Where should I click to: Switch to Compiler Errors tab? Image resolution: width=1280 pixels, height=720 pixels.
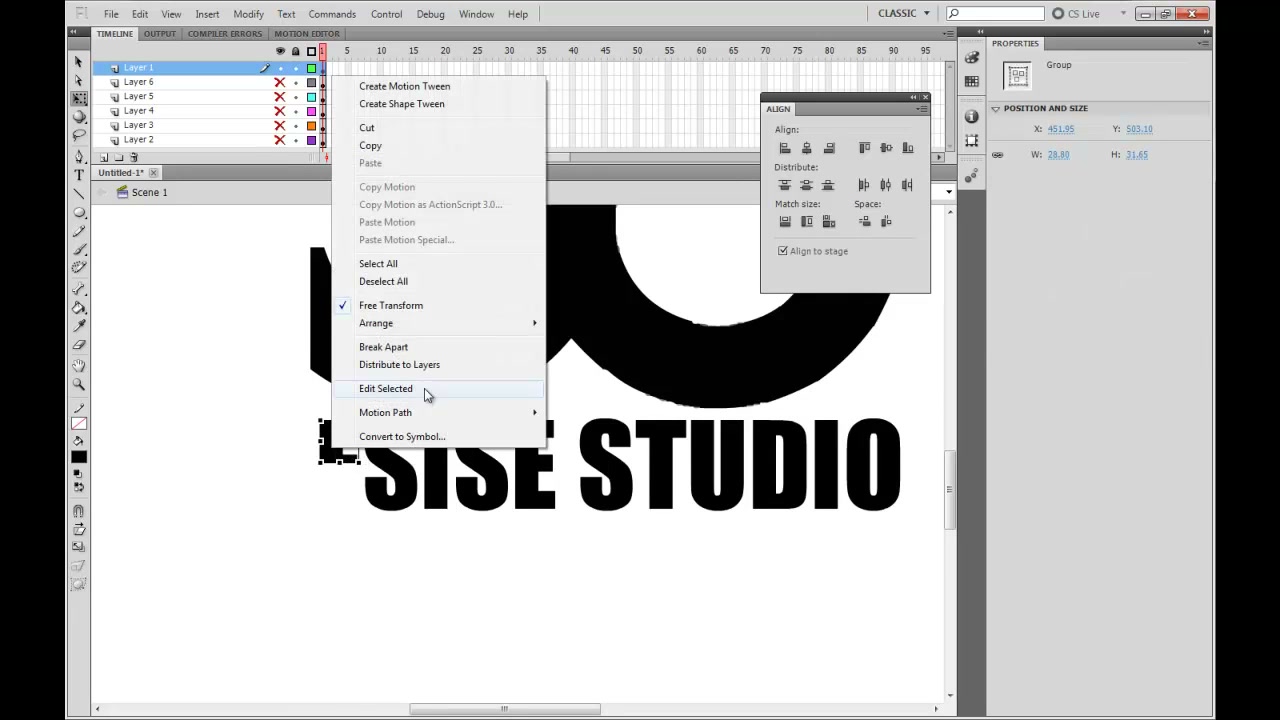[x=225, y=34]
